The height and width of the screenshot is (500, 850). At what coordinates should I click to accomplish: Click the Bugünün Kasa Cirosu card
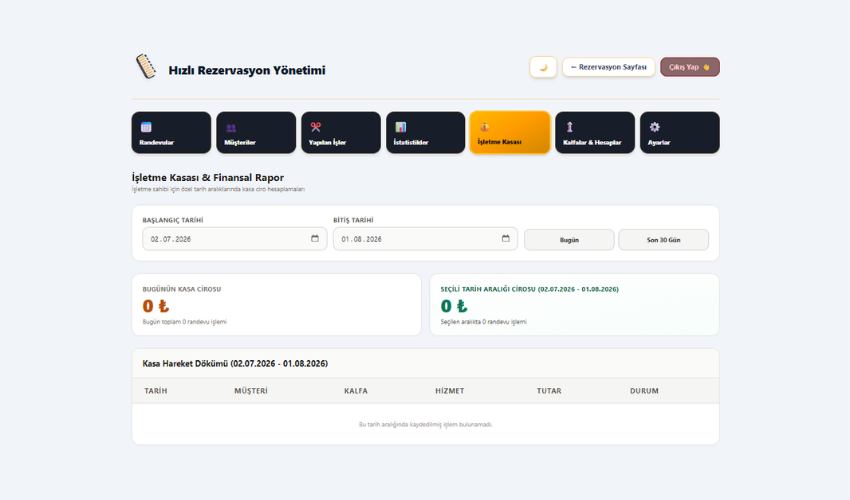coord(276,305)
